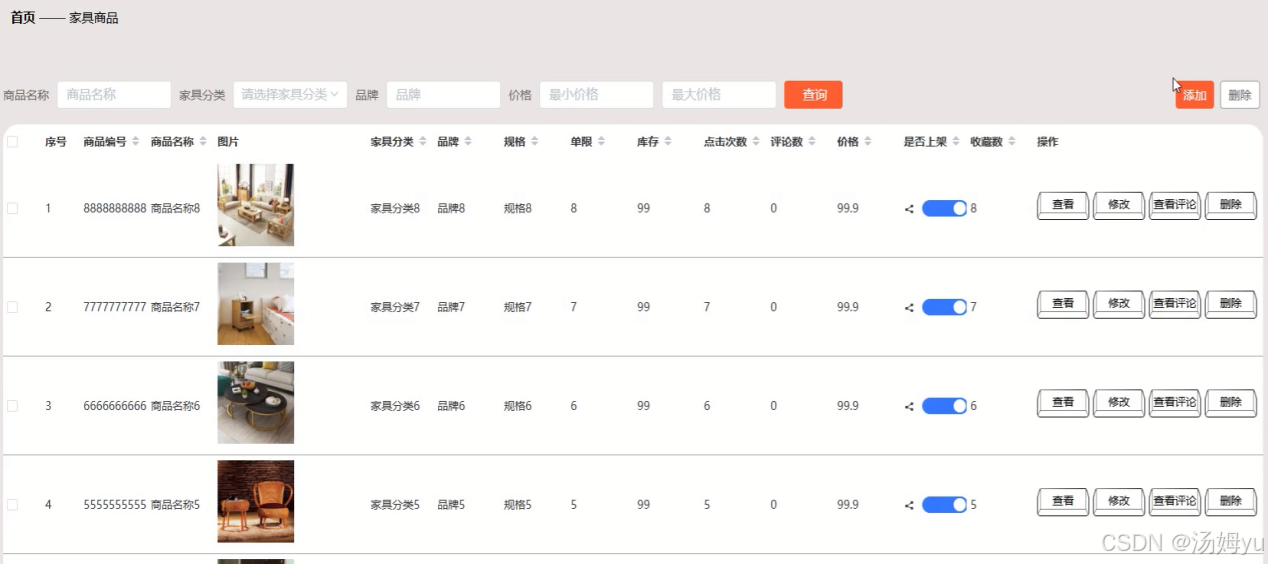The width and height of the screenshot is (1268, 564).
Task: Select product number 6666666666 cell
Action: 115,406
